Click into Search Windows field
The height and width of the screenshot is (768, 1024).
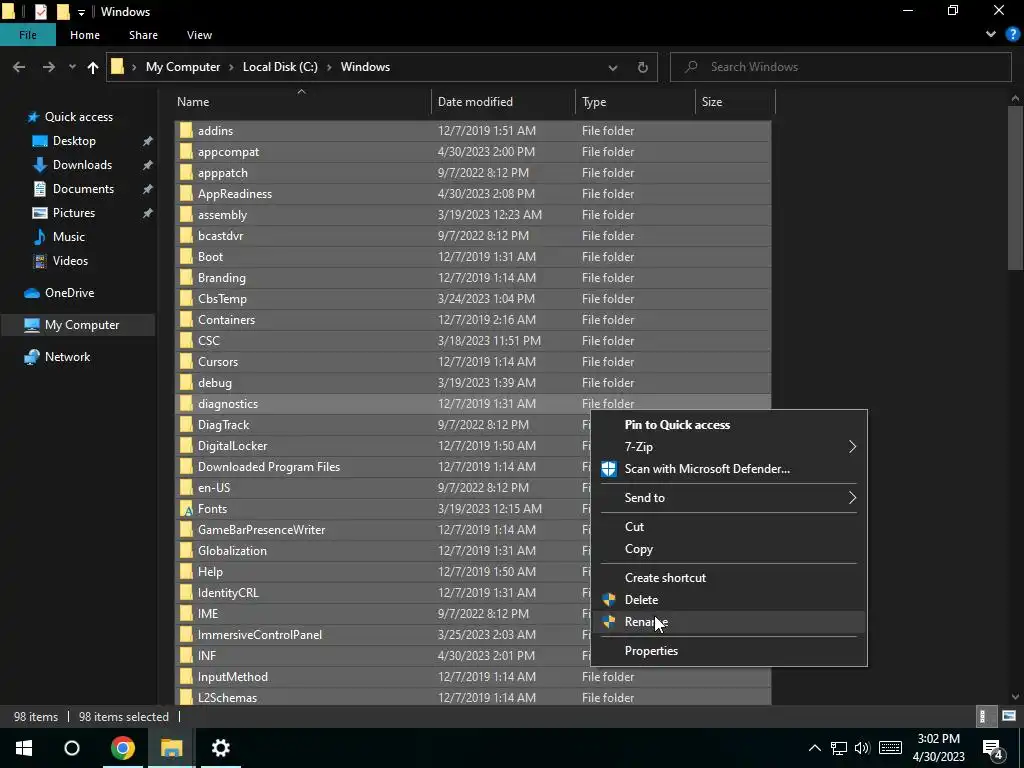click(840, 67)
